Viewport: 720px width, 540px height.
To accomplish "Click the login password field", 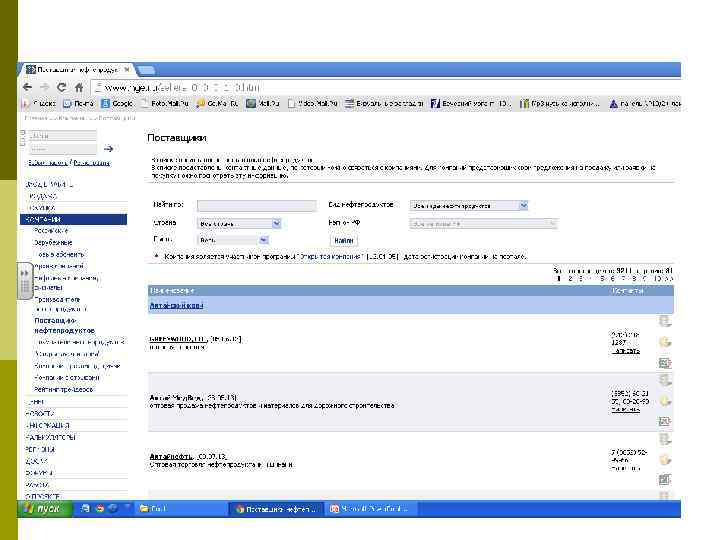I will pos(63,149).
